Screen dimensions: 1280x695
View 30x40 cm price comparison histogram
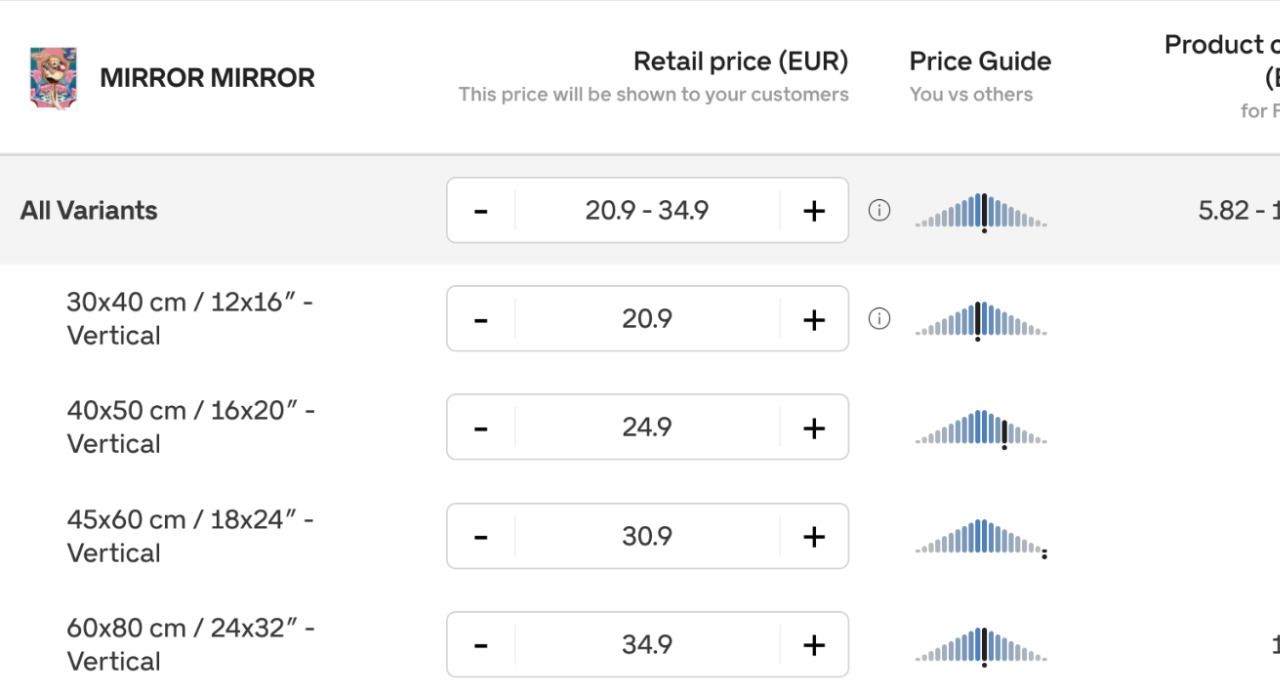pyautogui.click(x=980, y=318)
